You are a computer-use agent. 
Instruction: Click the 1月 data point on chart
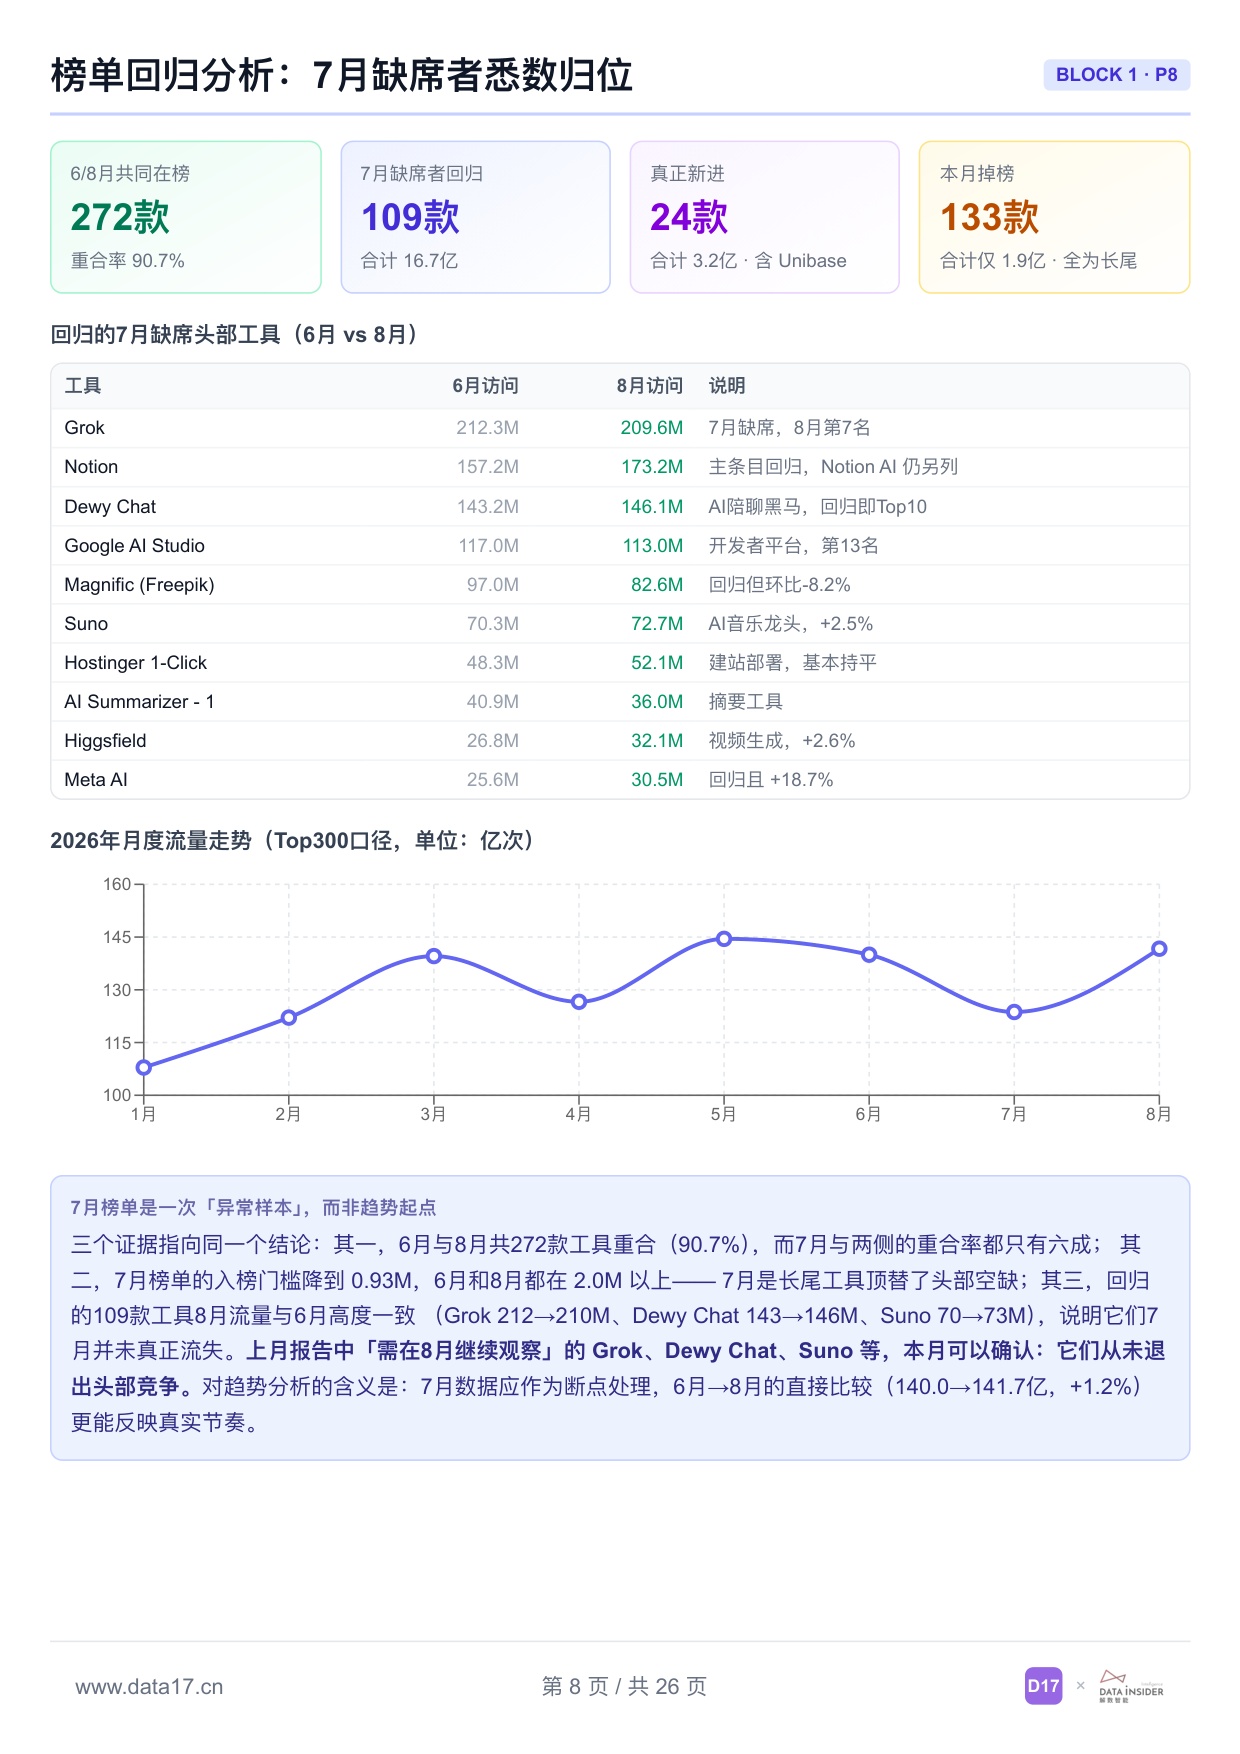pos(144,1068)
